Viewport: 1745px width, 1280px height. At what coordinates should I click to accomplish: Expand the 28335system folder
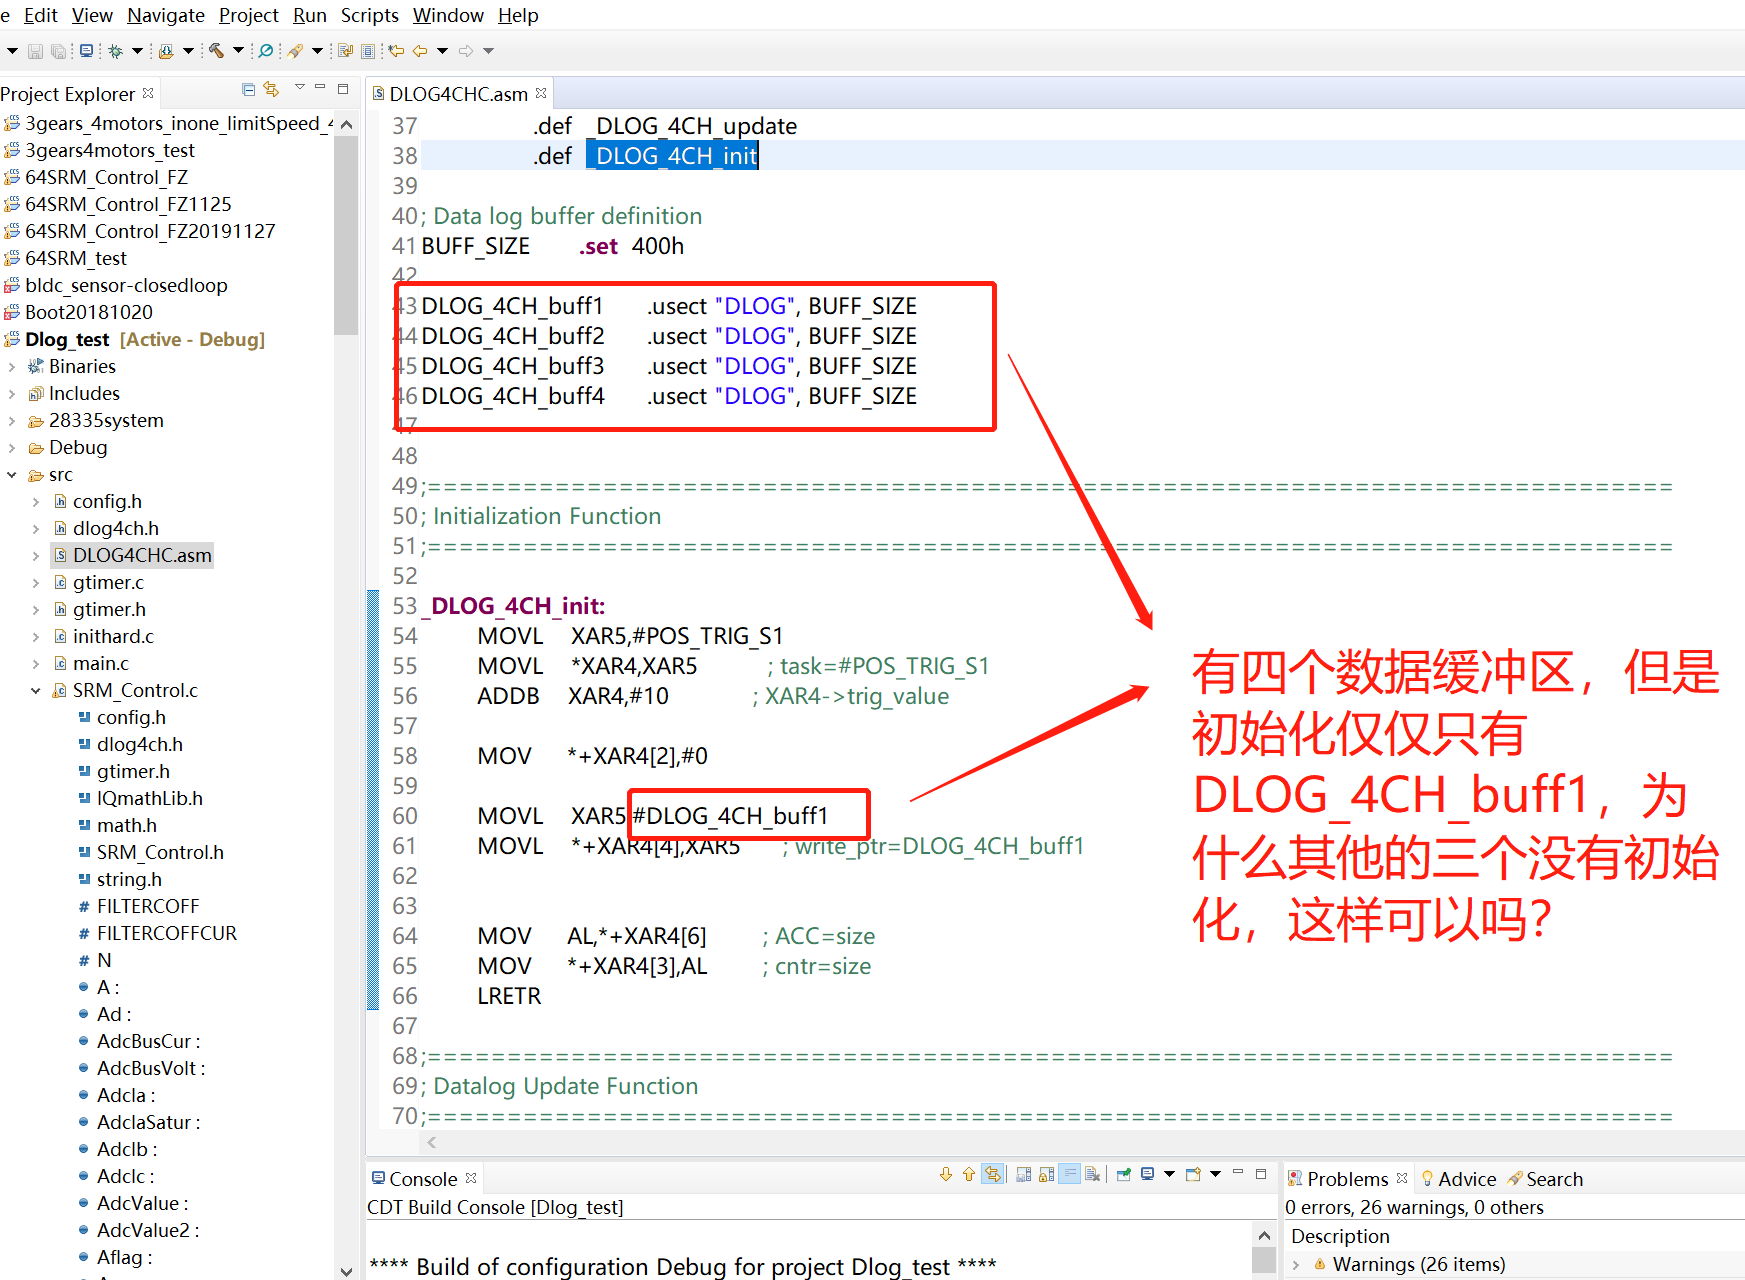(x=12, y=421)
